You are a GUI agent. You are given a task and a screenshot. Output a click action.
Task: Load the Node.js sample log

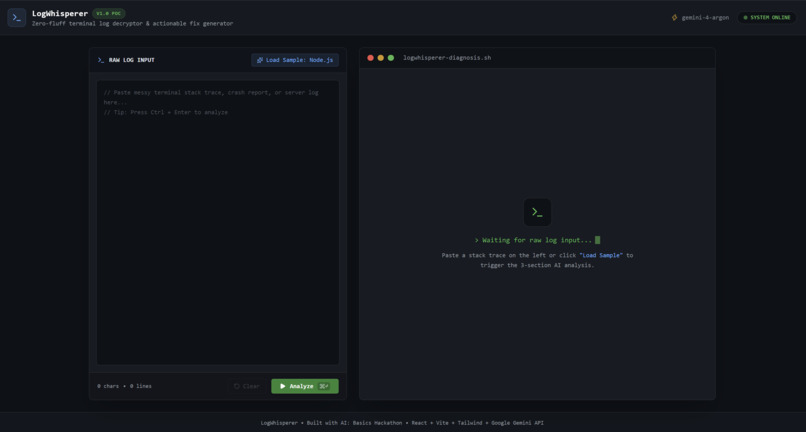(295, 60)
